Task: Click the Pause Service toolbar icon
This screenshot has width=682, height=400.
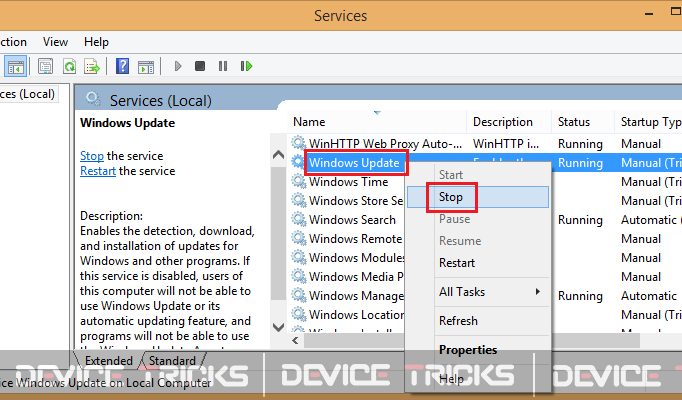Action: 223,66
